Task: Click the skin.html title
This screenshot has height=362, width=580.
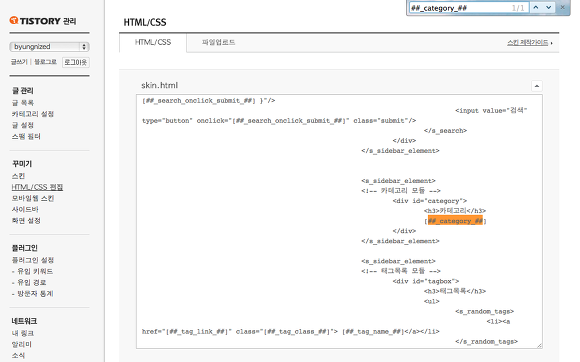Action: (159, 85)
